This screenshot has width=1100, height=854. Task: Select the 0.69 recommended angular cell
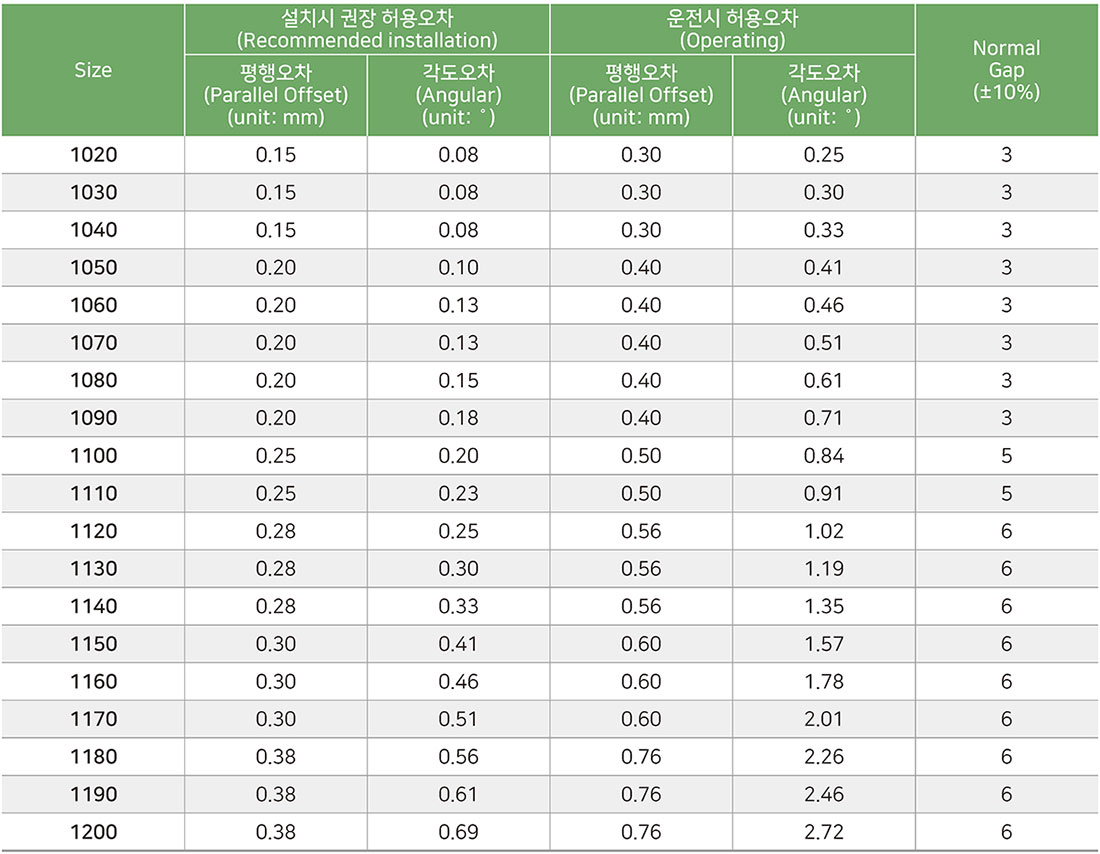[x=458, y=832]
